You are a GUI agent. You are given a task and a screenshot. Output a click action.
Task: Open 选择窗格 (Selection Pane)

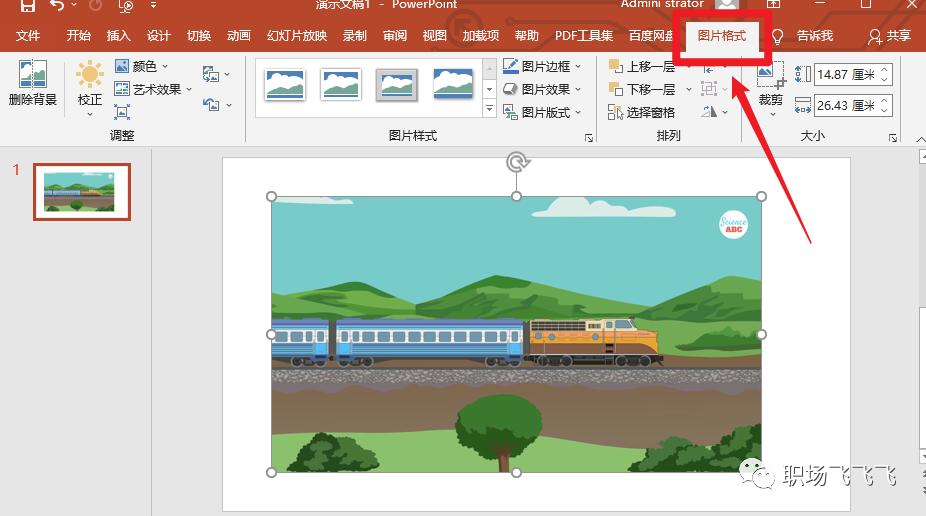(x=642, y=112)
